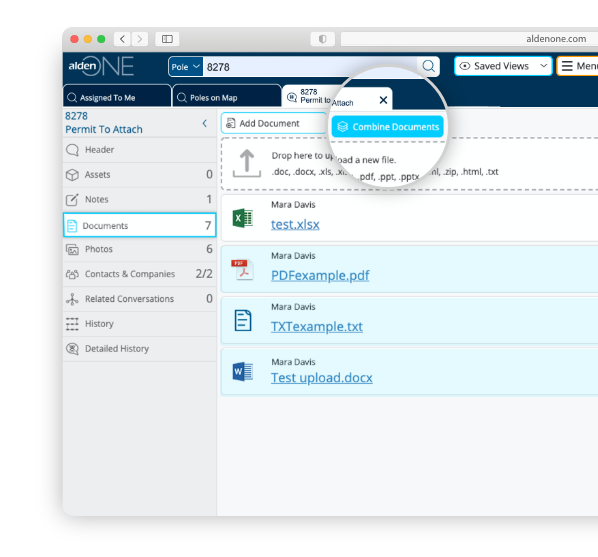The image size is (598, 557).
Task: Click the browser privacy shield icon
Action: [323, 39]
